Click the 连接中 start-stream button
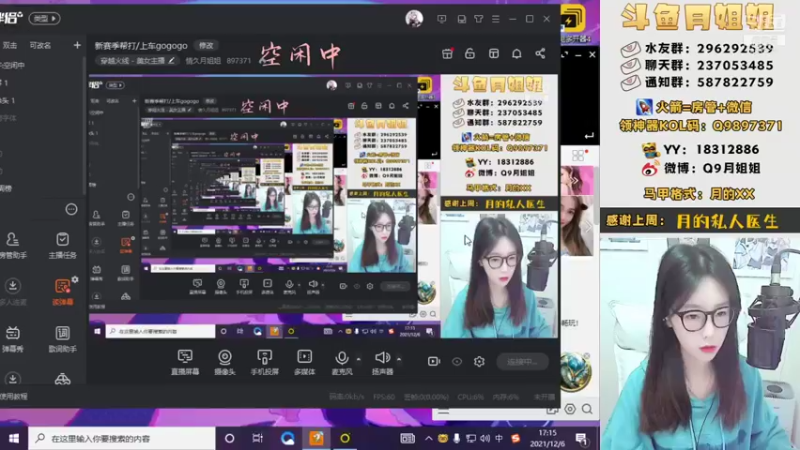Viewport: 800px width, 450px height. tap(522, 361)
